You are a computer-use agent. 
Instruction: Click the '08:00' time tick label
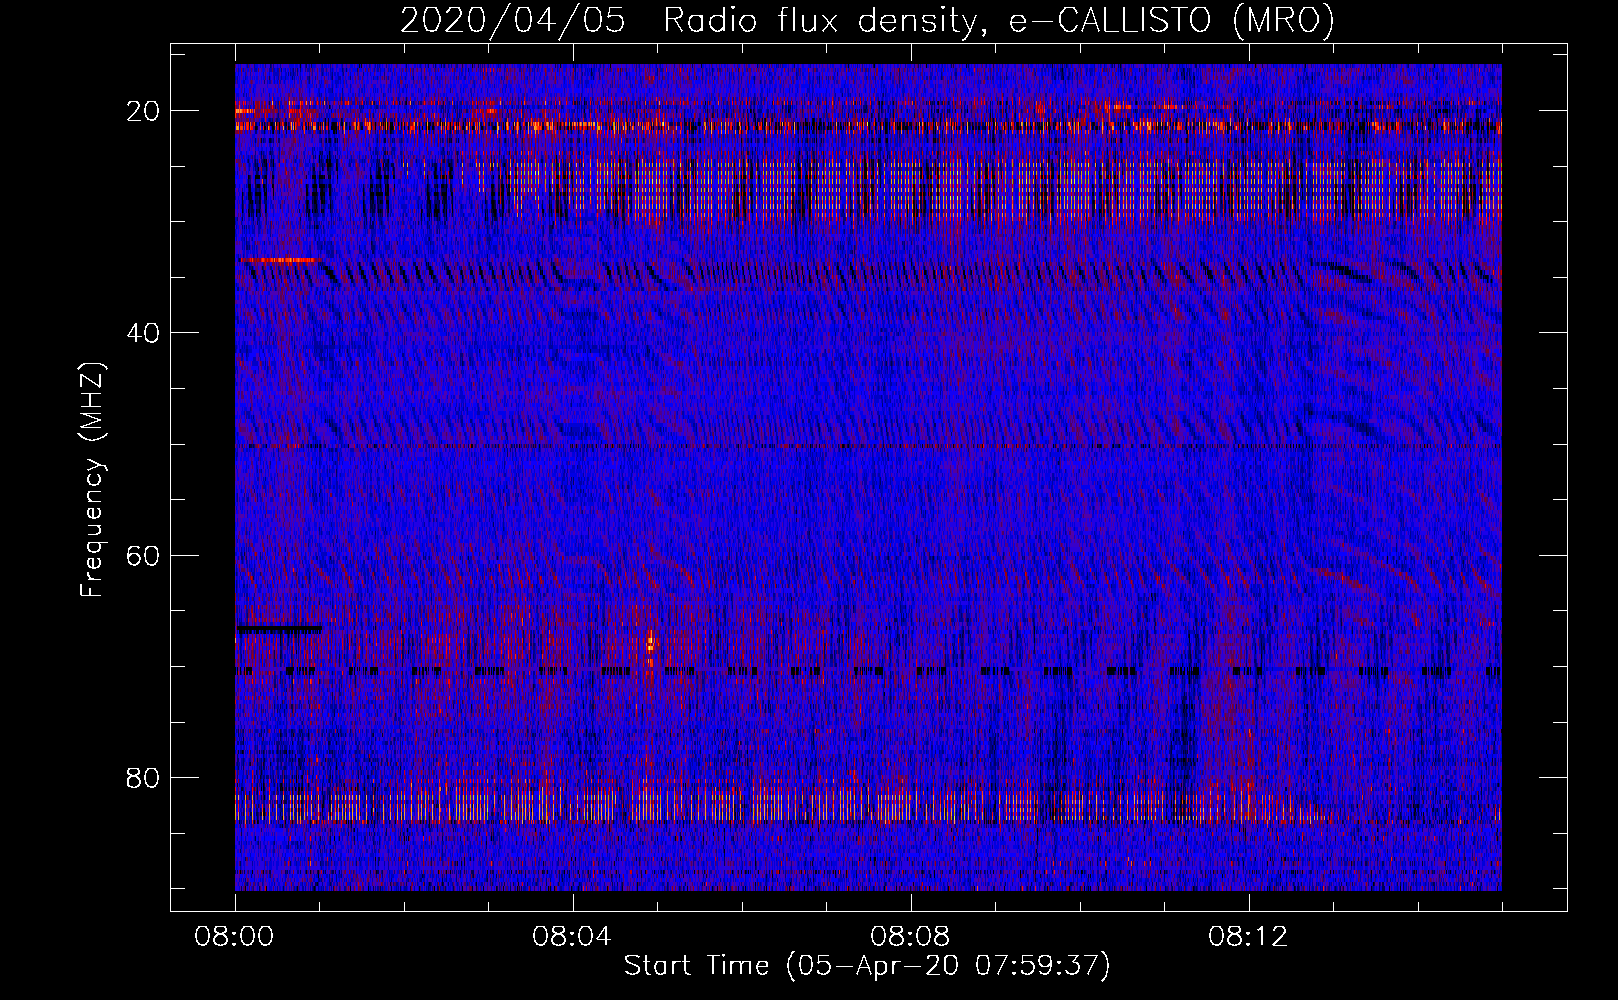[235, 937]
